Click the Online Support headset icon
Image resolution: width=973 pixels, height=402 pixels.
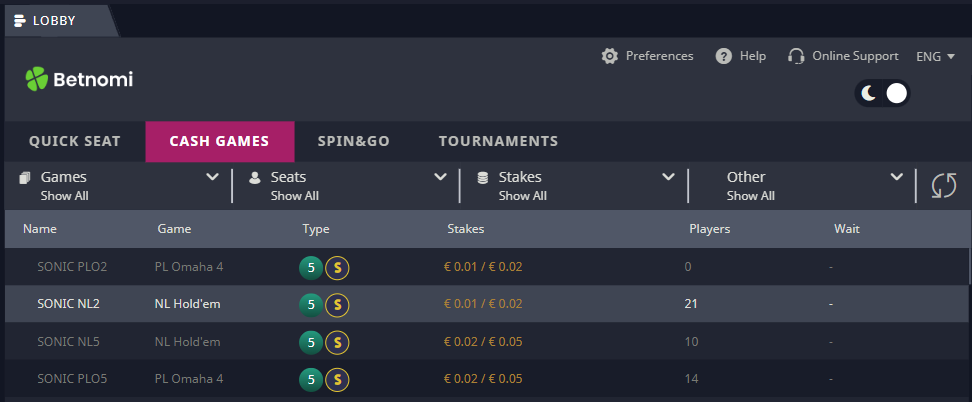coord(796,56)
